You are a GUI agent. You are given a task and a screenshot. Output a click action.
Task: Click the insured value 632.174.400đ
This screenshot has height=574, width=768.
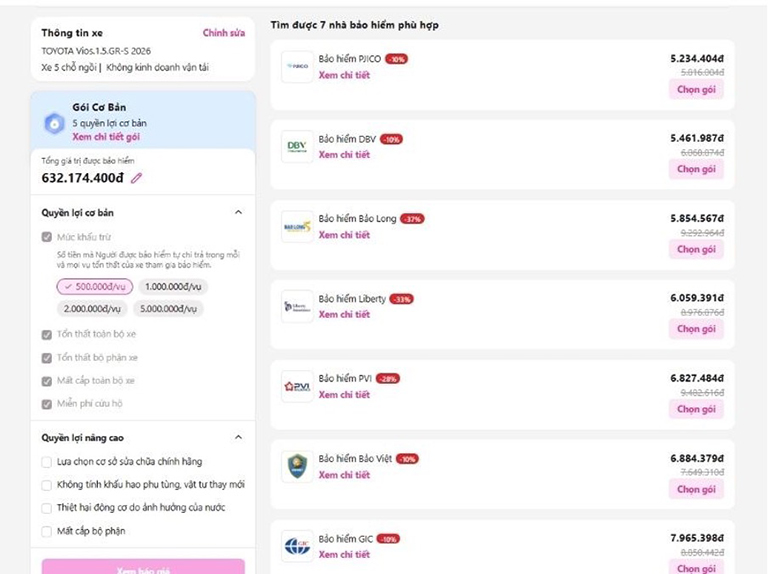[x=82, y=178]
